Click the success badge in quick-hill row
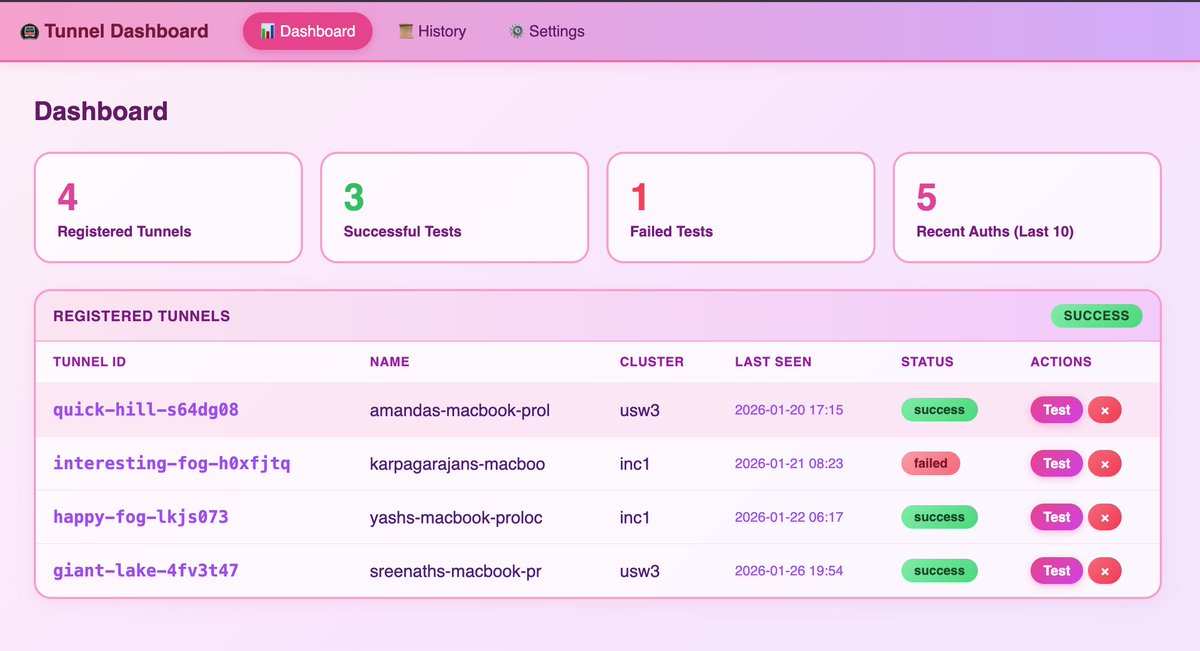The width and height of the screenshot is (1200, 651). [939, 410]
